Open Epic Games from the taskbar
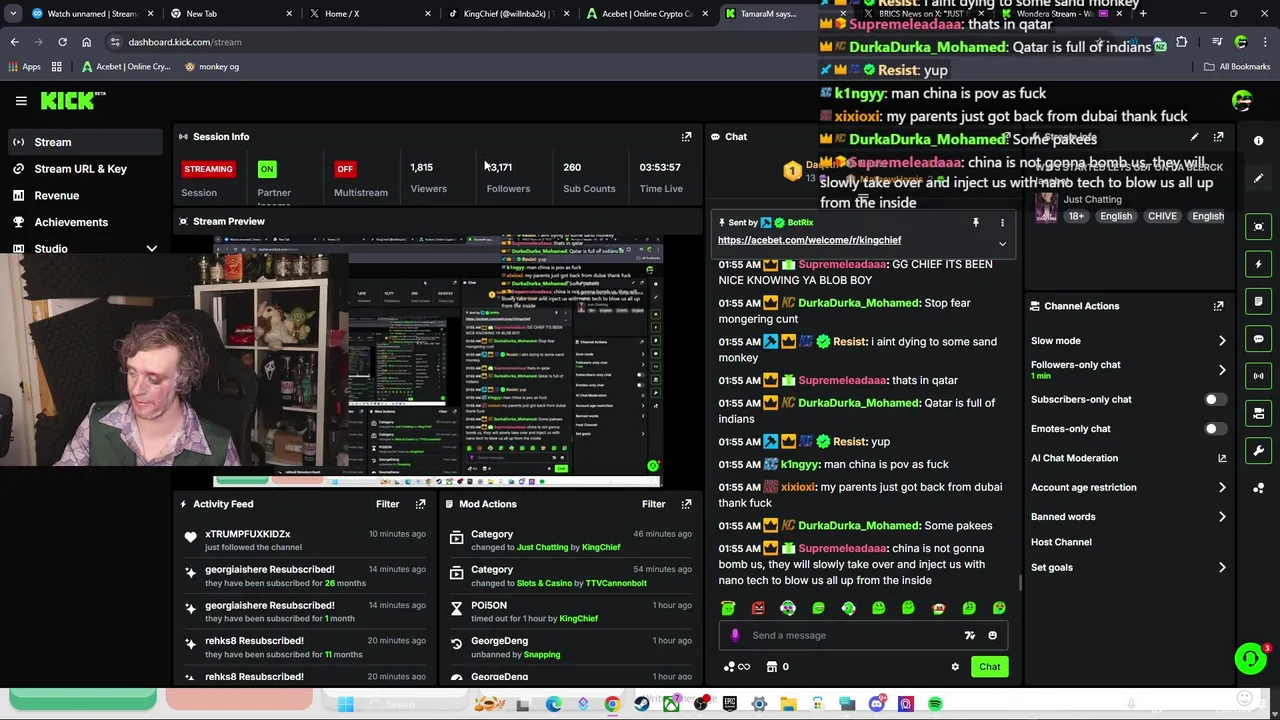The width and height of the screenshot is (1280, 720). coord(730,705)
